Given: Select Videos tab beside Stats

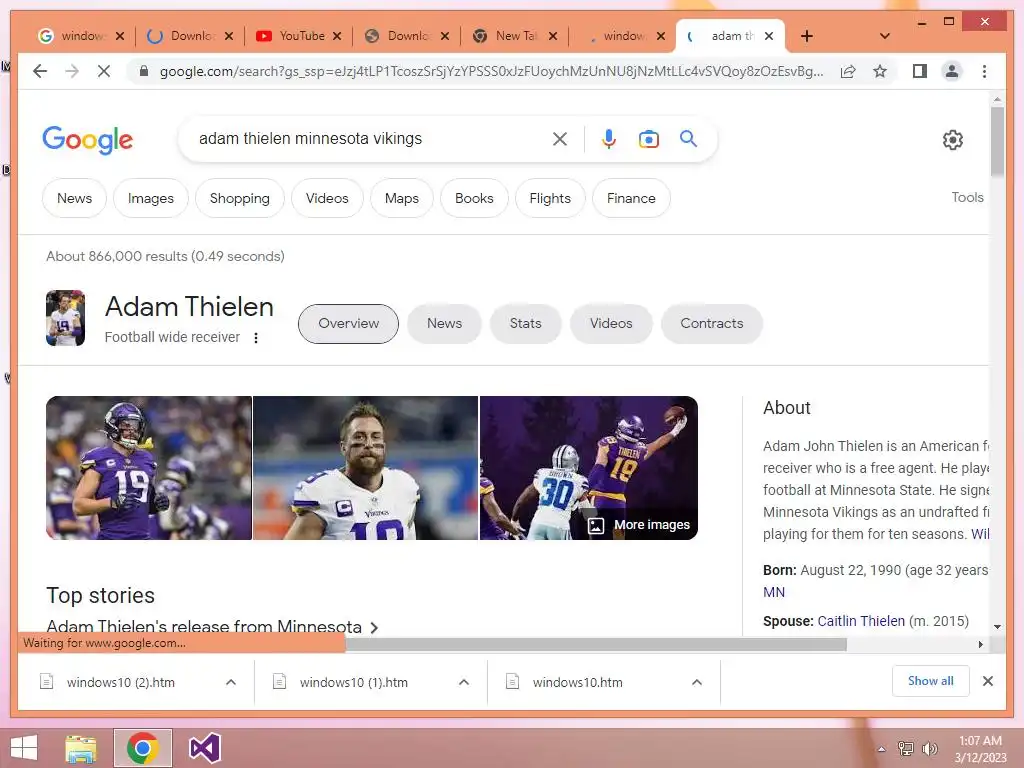Looking at the screenshot, I should tap(611, 323).
